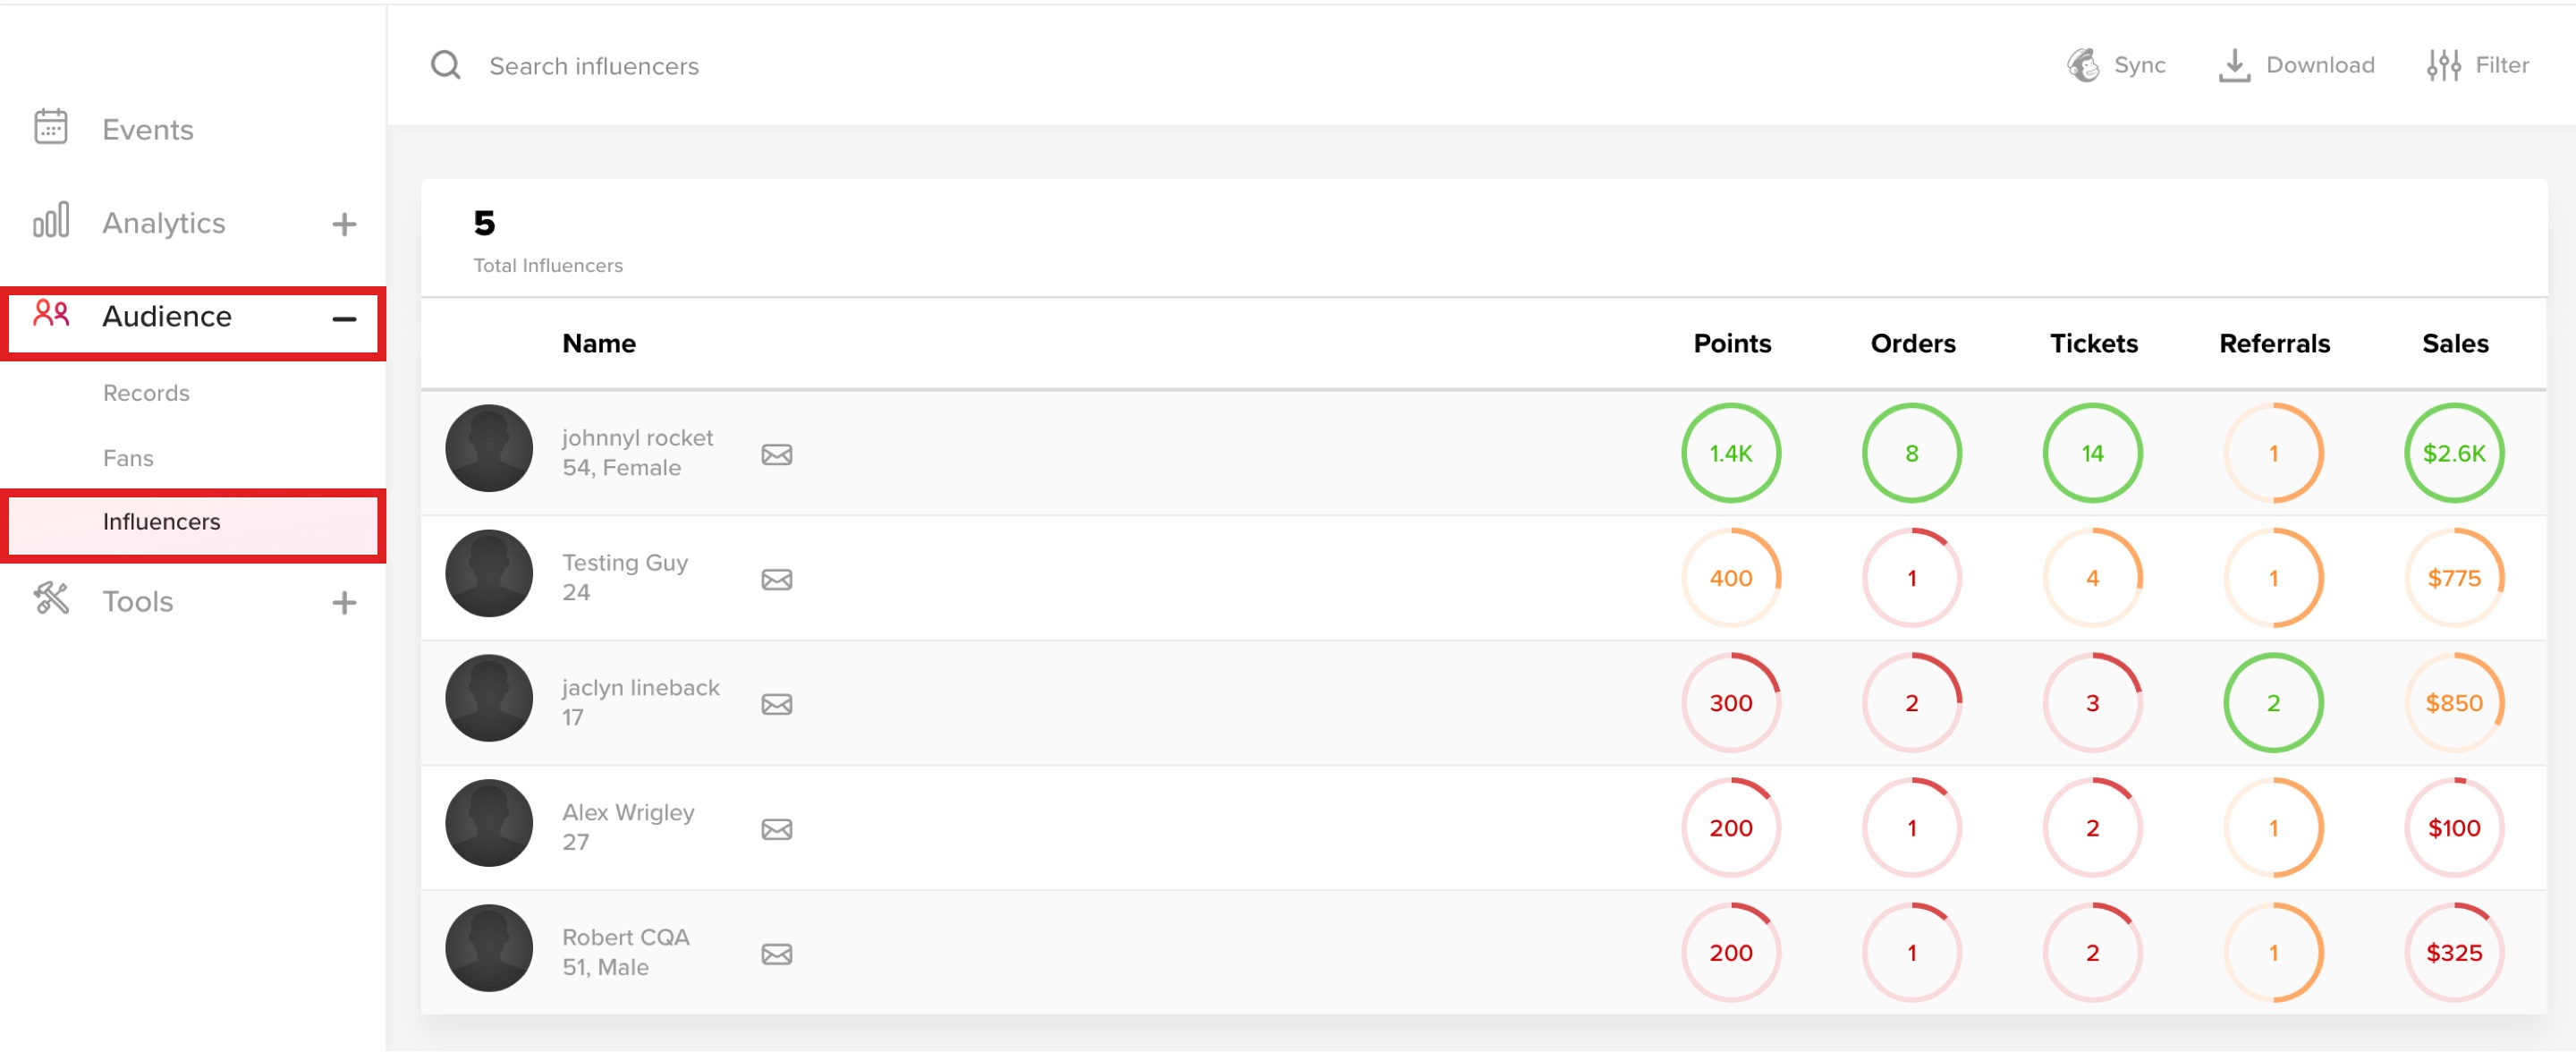Click the search magnifier icon
The height and width of the screenshot is (1052, 2576).
445,65
